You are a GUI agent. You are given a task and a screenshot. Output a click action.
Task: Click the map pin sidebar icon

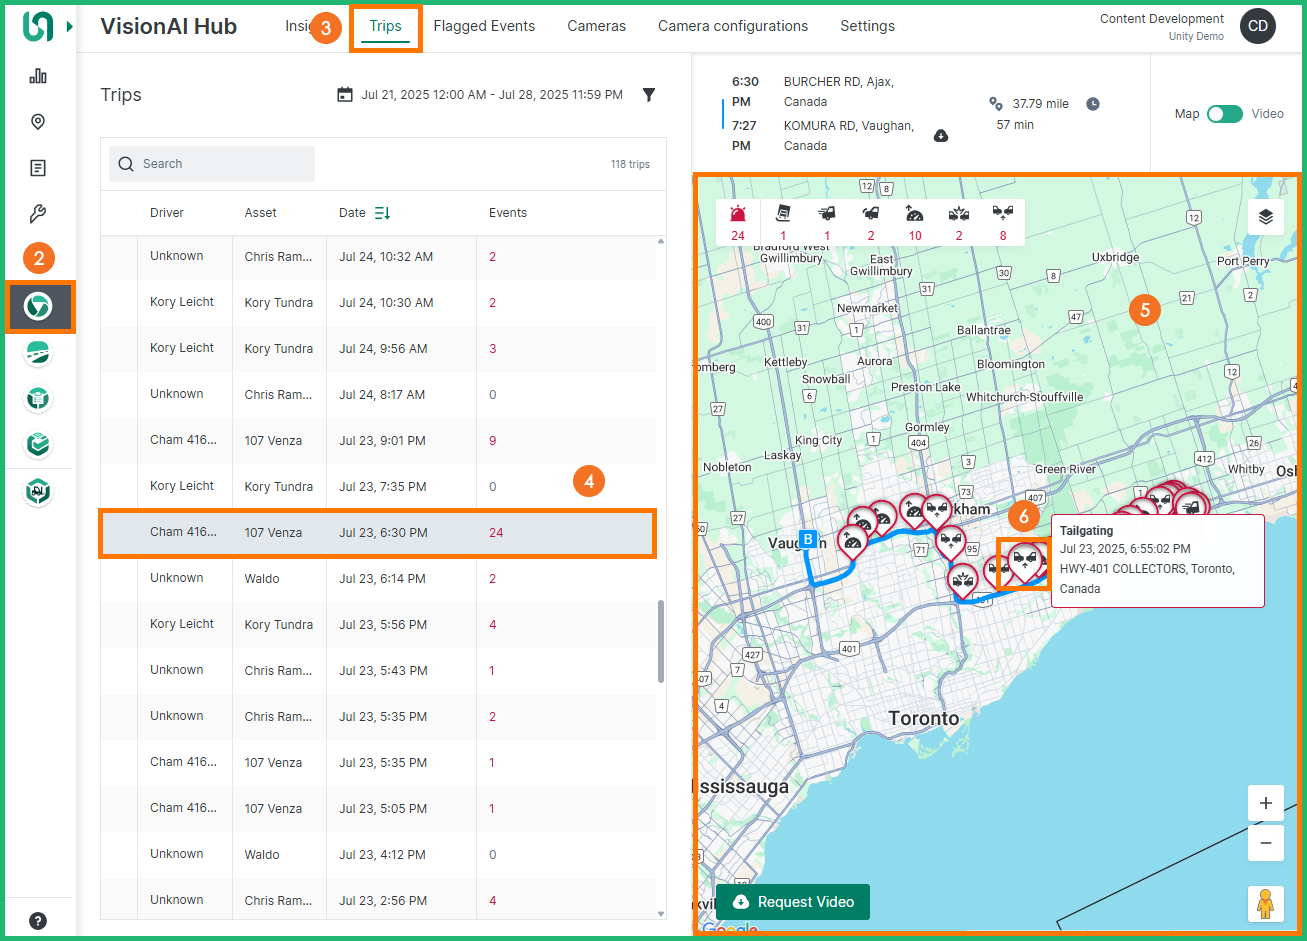(x=38, y=122)
